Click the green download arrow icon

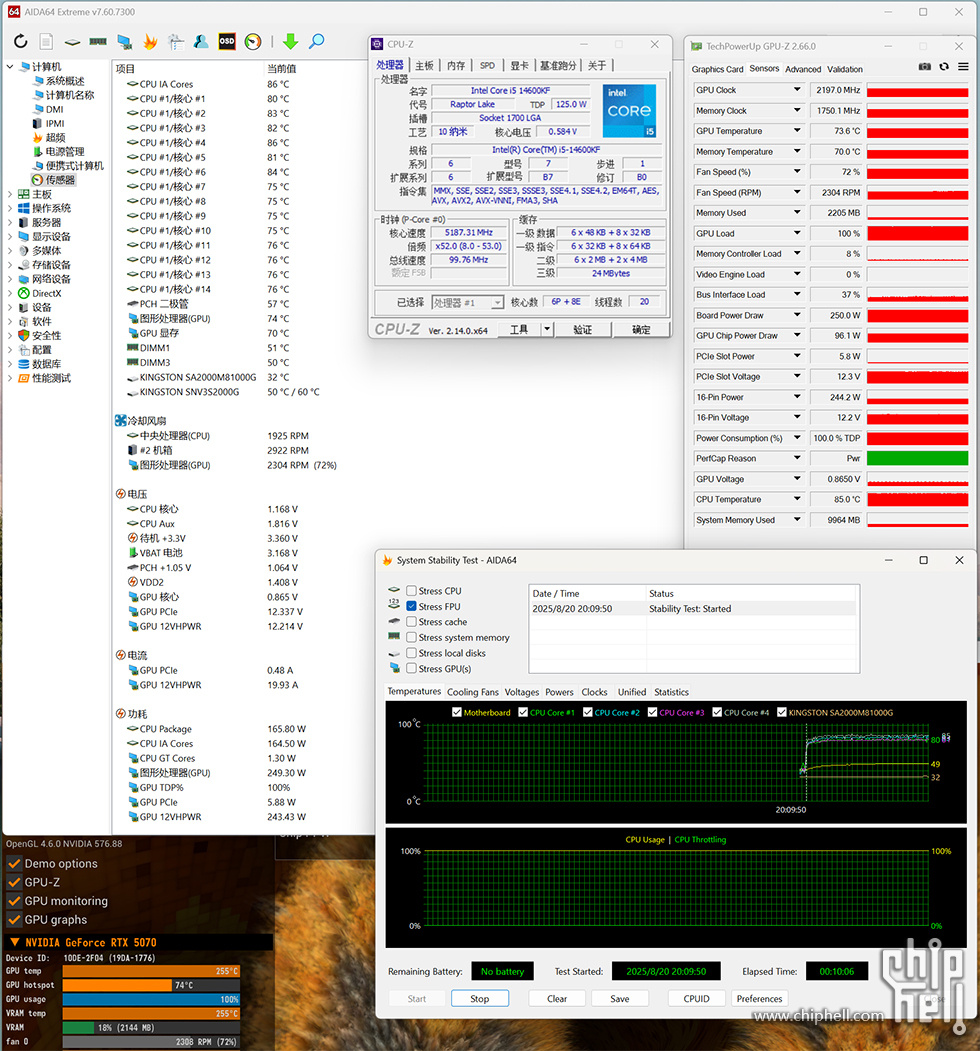(x=290, y=42)
